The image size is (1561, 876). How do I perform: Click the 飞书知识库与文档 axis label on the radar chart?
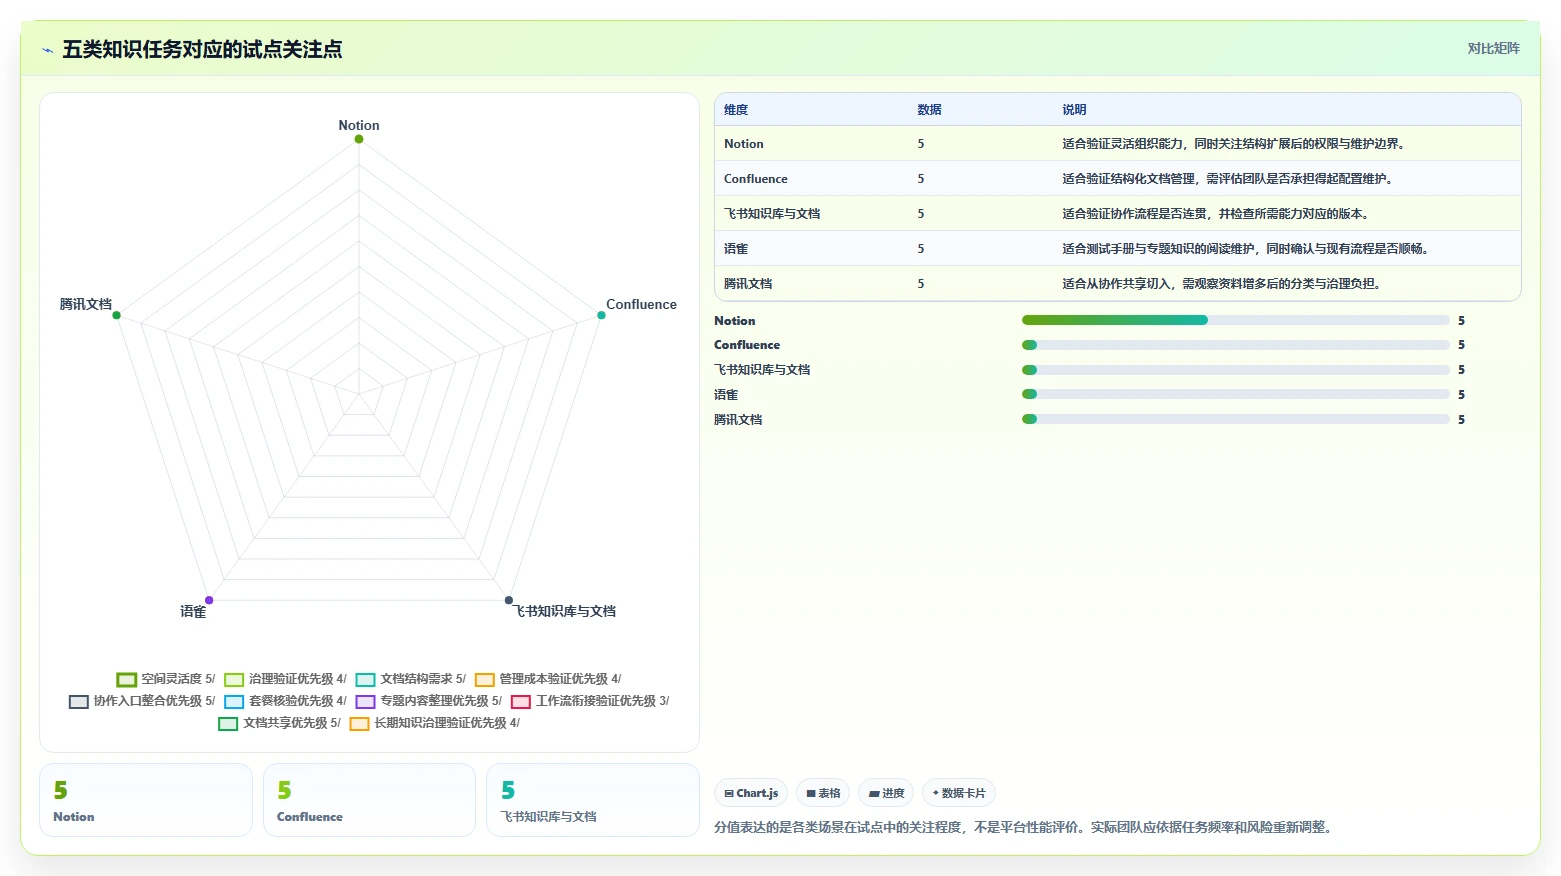coord(565,611)
